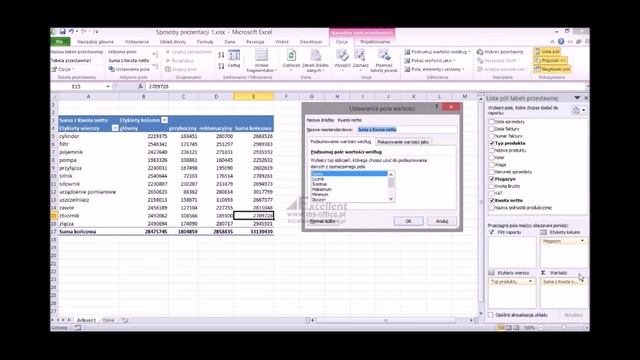Open Magazyn field dropdown in column labels area
This screenshot has width=640, height=360.
tap(582, 241)
